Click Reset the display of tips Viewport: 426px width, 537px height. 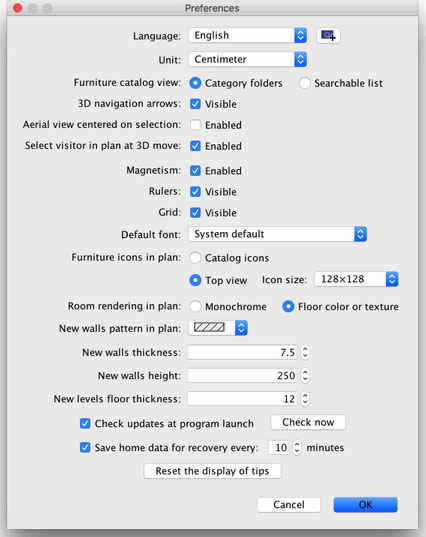tap(212, 471)
